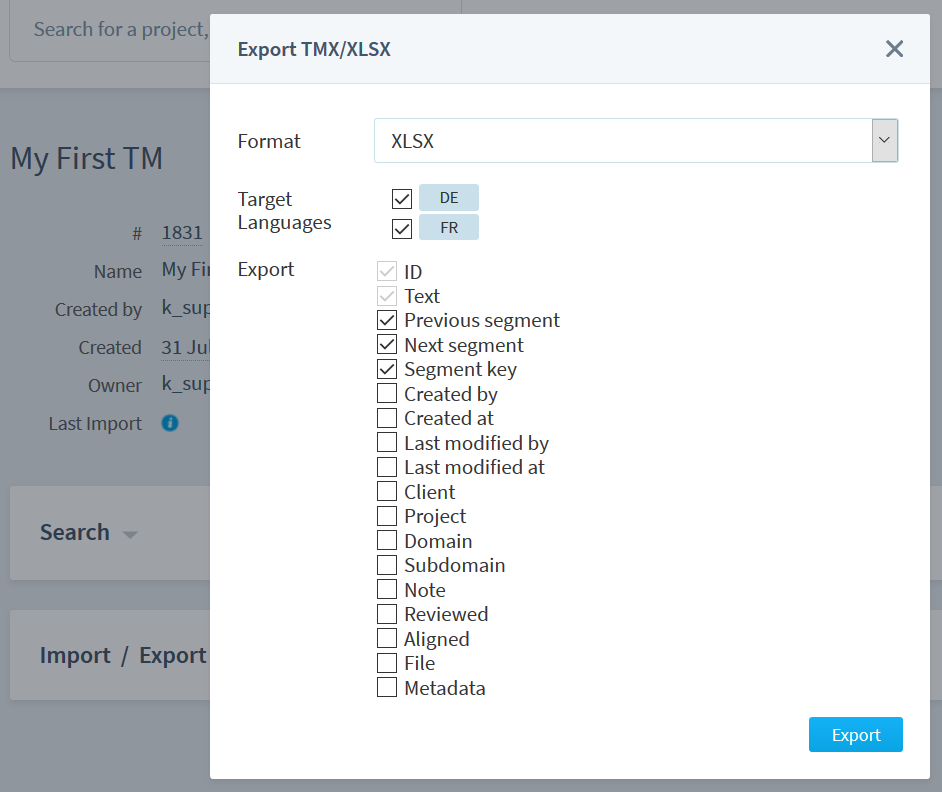The width and height of the screenshot is (942, 792).
Task: Click the Subdomain label text
Action: pos(455,565)
